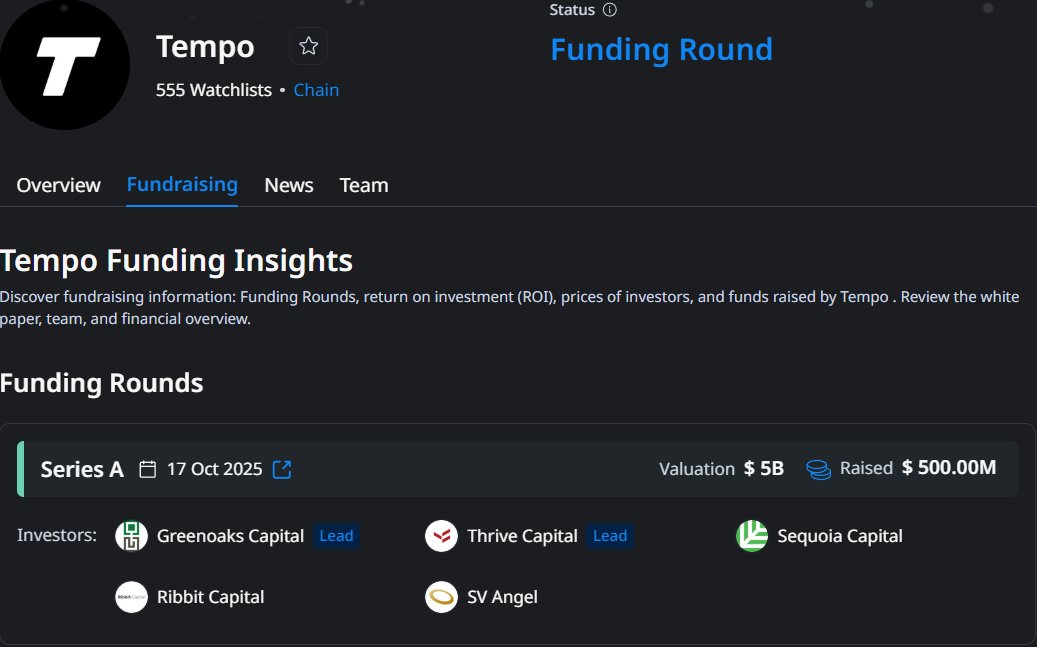The image size is (1037, 647).
Task: Open Sequoia Capital investor page
Action: [x=840, y=536]
